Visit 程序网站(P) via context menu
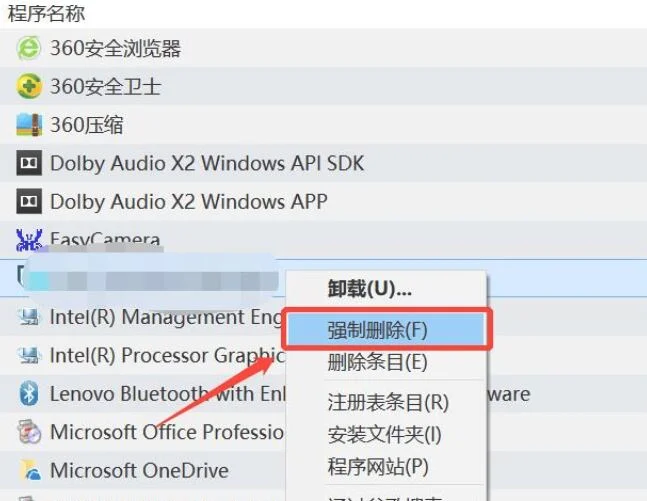647x501 pixels. 378,467
